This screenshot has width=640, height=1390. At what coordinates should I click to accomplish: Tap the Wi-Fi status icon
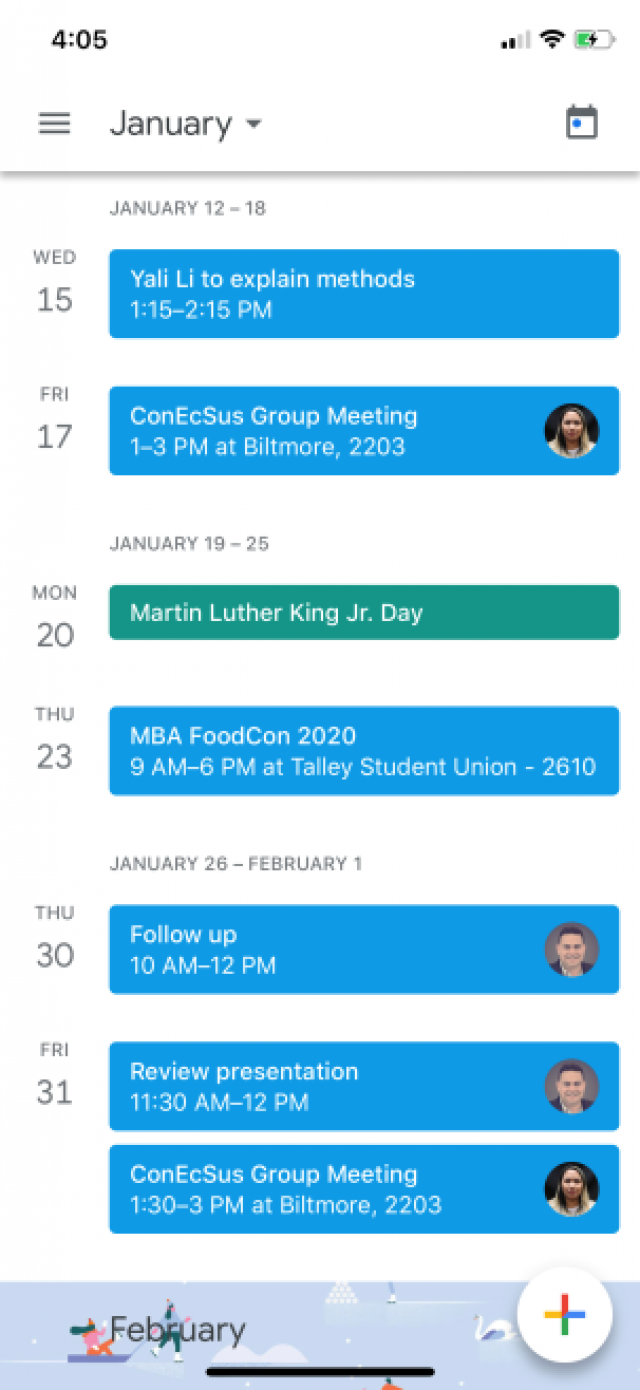point(551,39)
